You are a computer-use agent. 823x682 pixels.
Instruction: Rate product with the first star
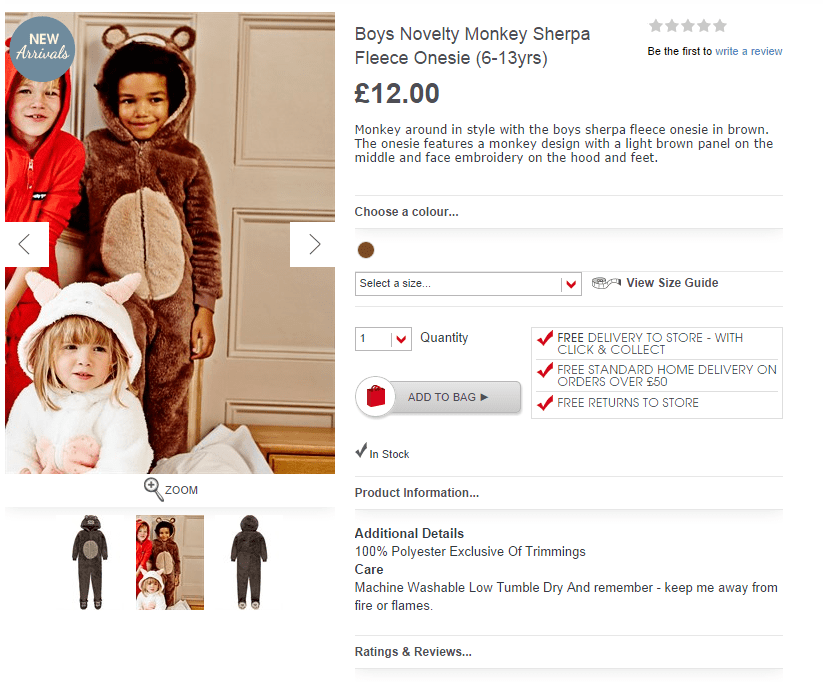click(x=656, y=26)
